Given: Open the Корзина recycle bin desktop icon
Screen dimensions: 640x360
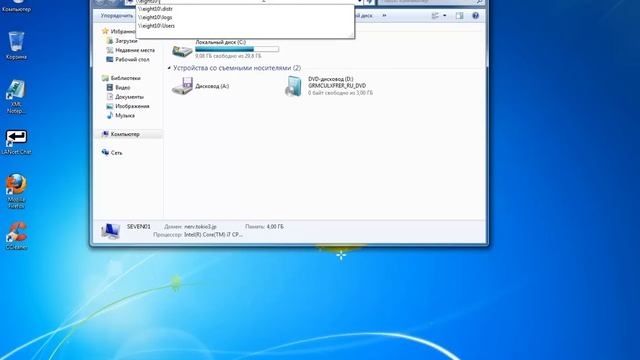Looking at the screenshot, I should (16, 46).
